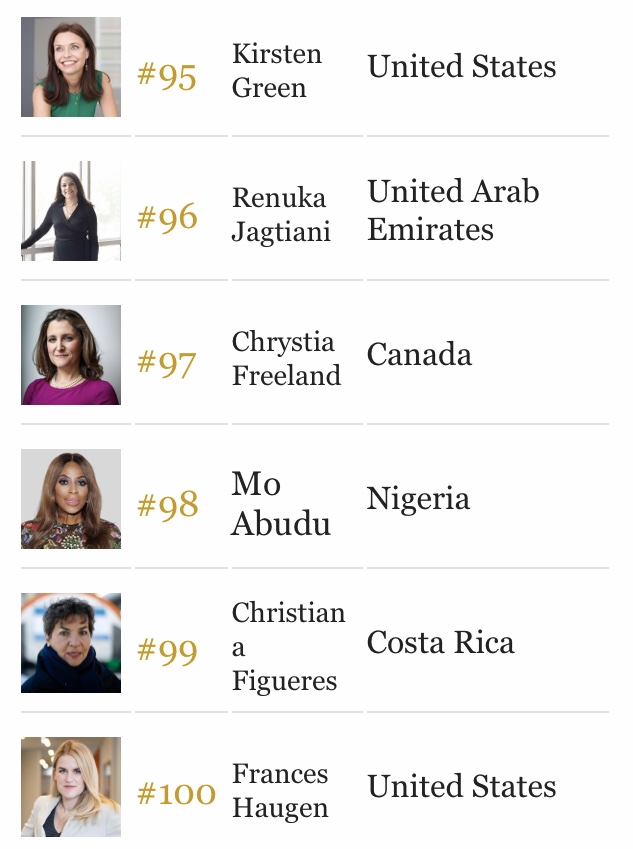Open Christiana Figueres's profile photo

click(71, 643)
